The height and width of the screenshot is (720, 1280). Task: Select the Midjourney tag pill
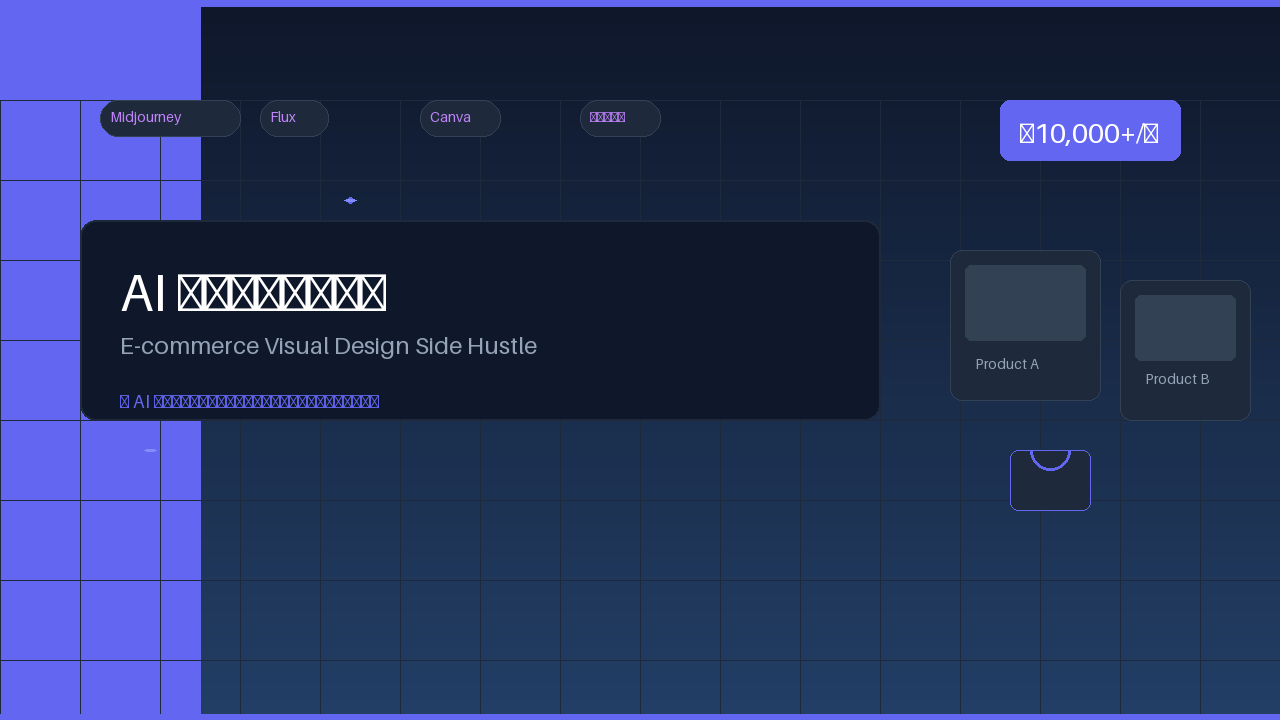pyautogui.click(x=170, y=118)
